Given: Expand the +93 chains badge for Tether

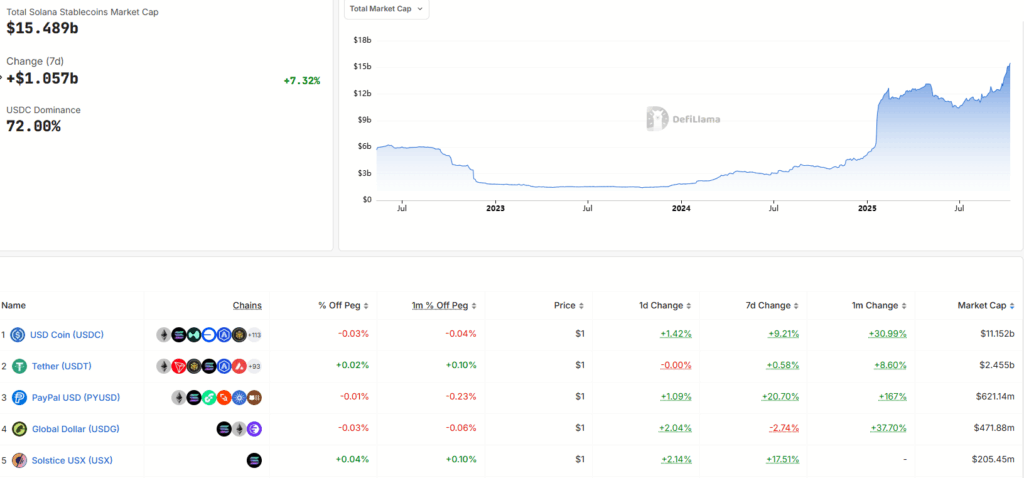Looking at the screenshot, I should [x=254, y=366].
